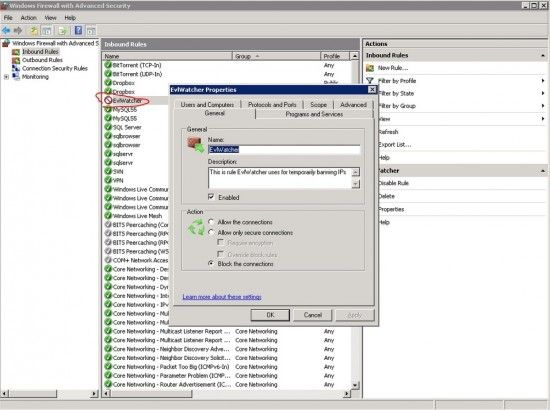Check the Override block rules checkbox
The image size is (550, 410).
click(x=220, y=254)
